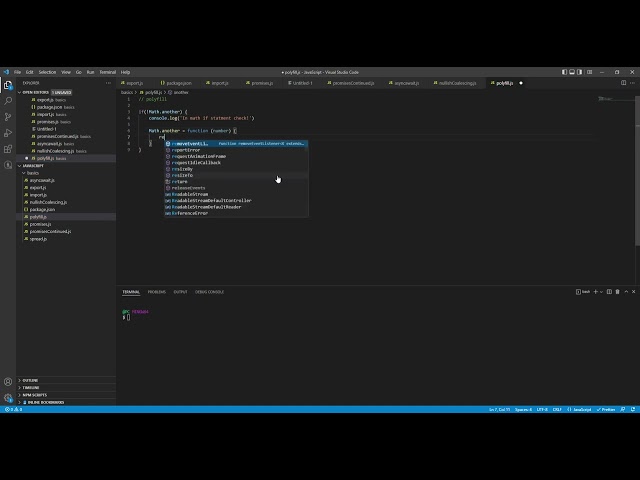Click the feedback icon in status bar
640x480 pixels.
(622, 409)
